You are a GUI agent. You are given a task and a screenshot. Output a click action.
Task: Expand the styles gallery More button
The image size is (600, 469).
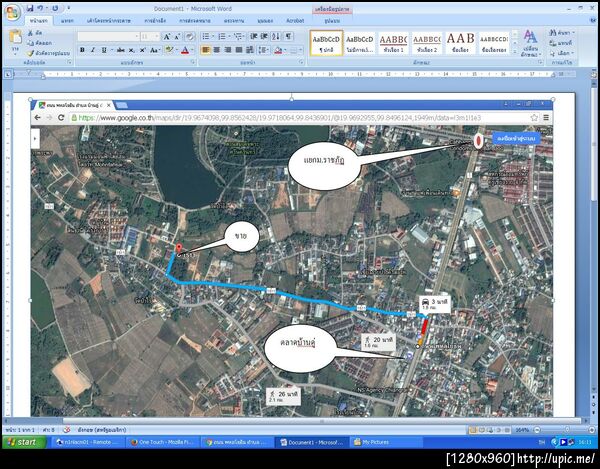tap(515, 52)
